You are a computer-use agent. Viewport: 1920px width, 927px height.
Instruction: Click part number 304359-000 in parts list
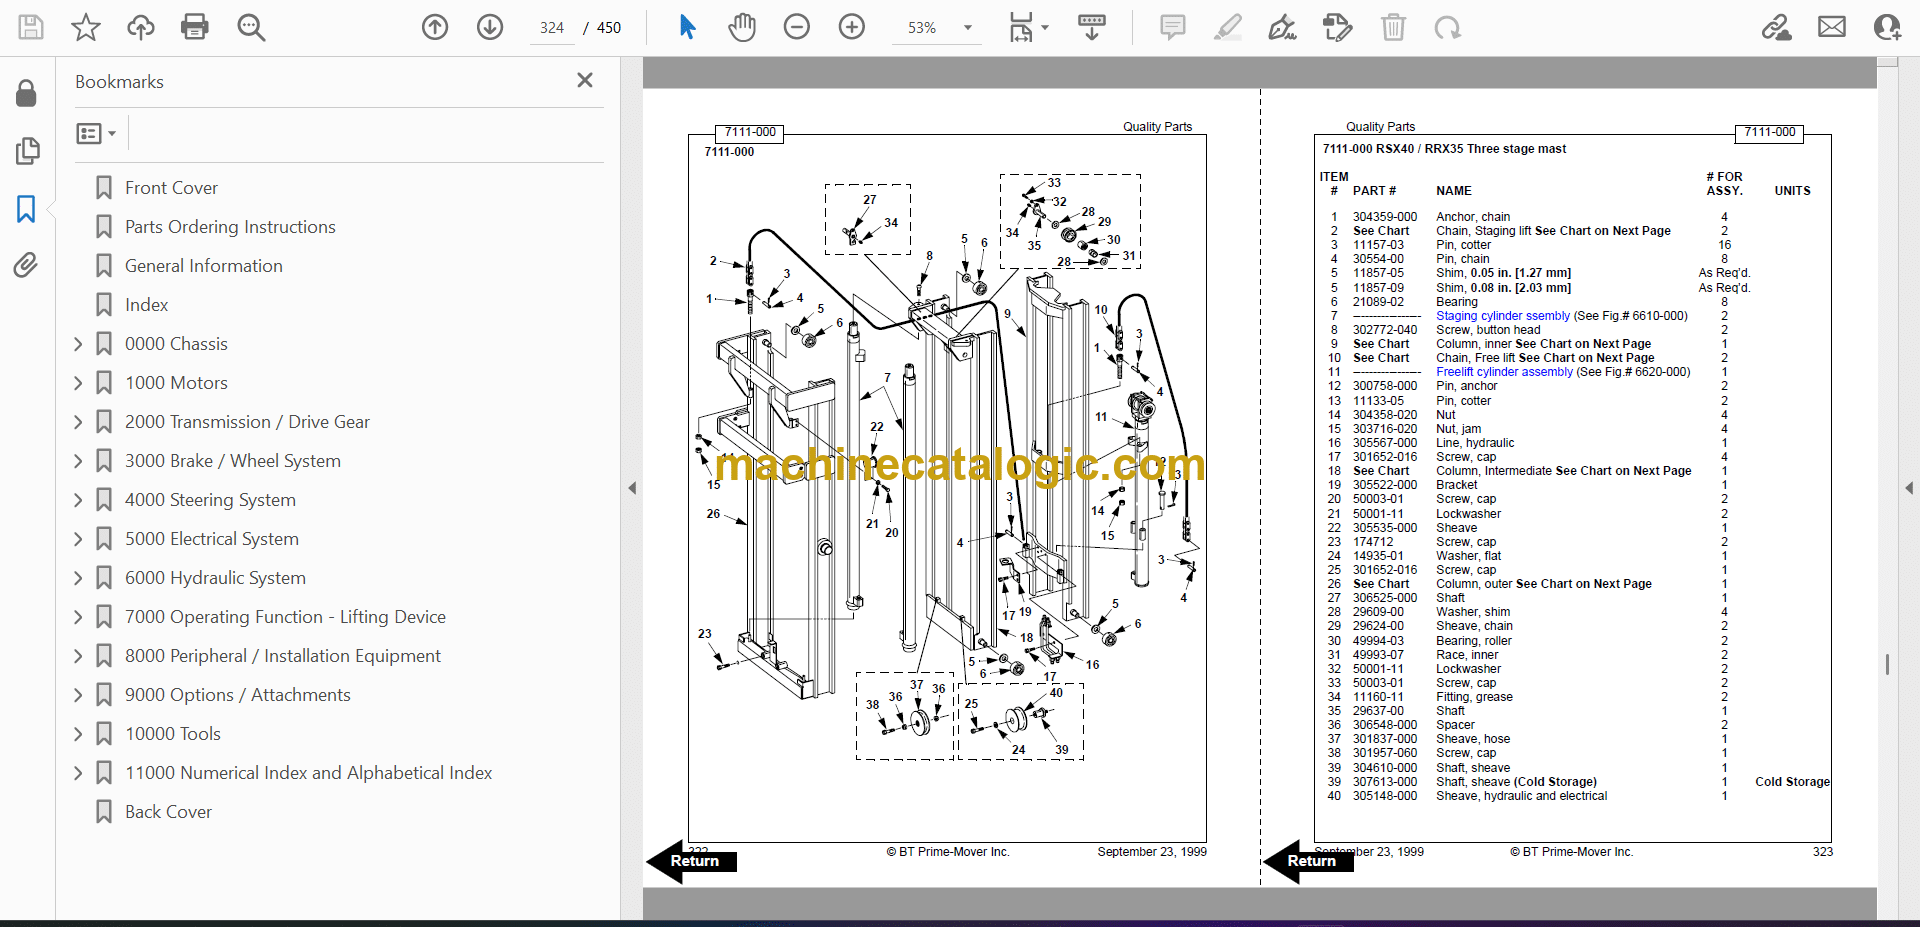[x=1385, y=217]
